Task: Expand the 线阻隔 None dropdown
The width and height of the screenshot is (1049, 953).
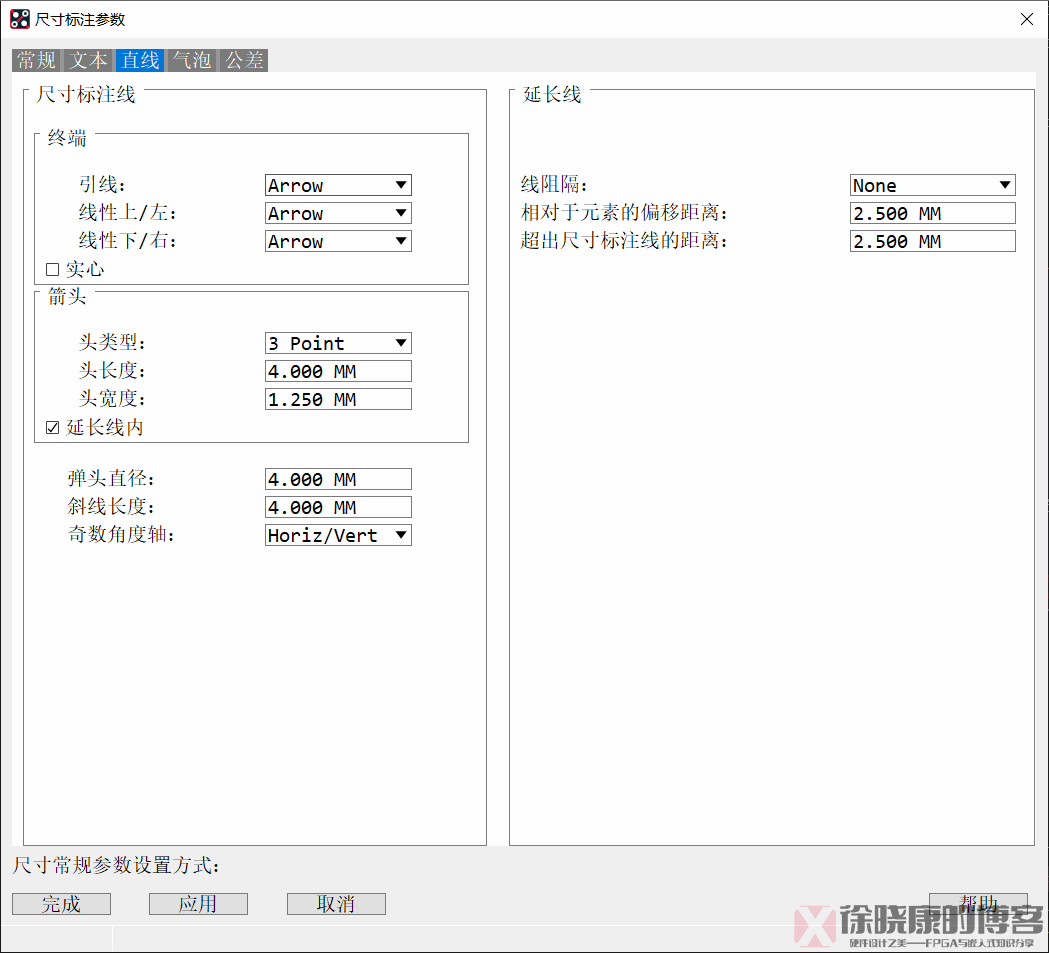Action: coord(932,185)
